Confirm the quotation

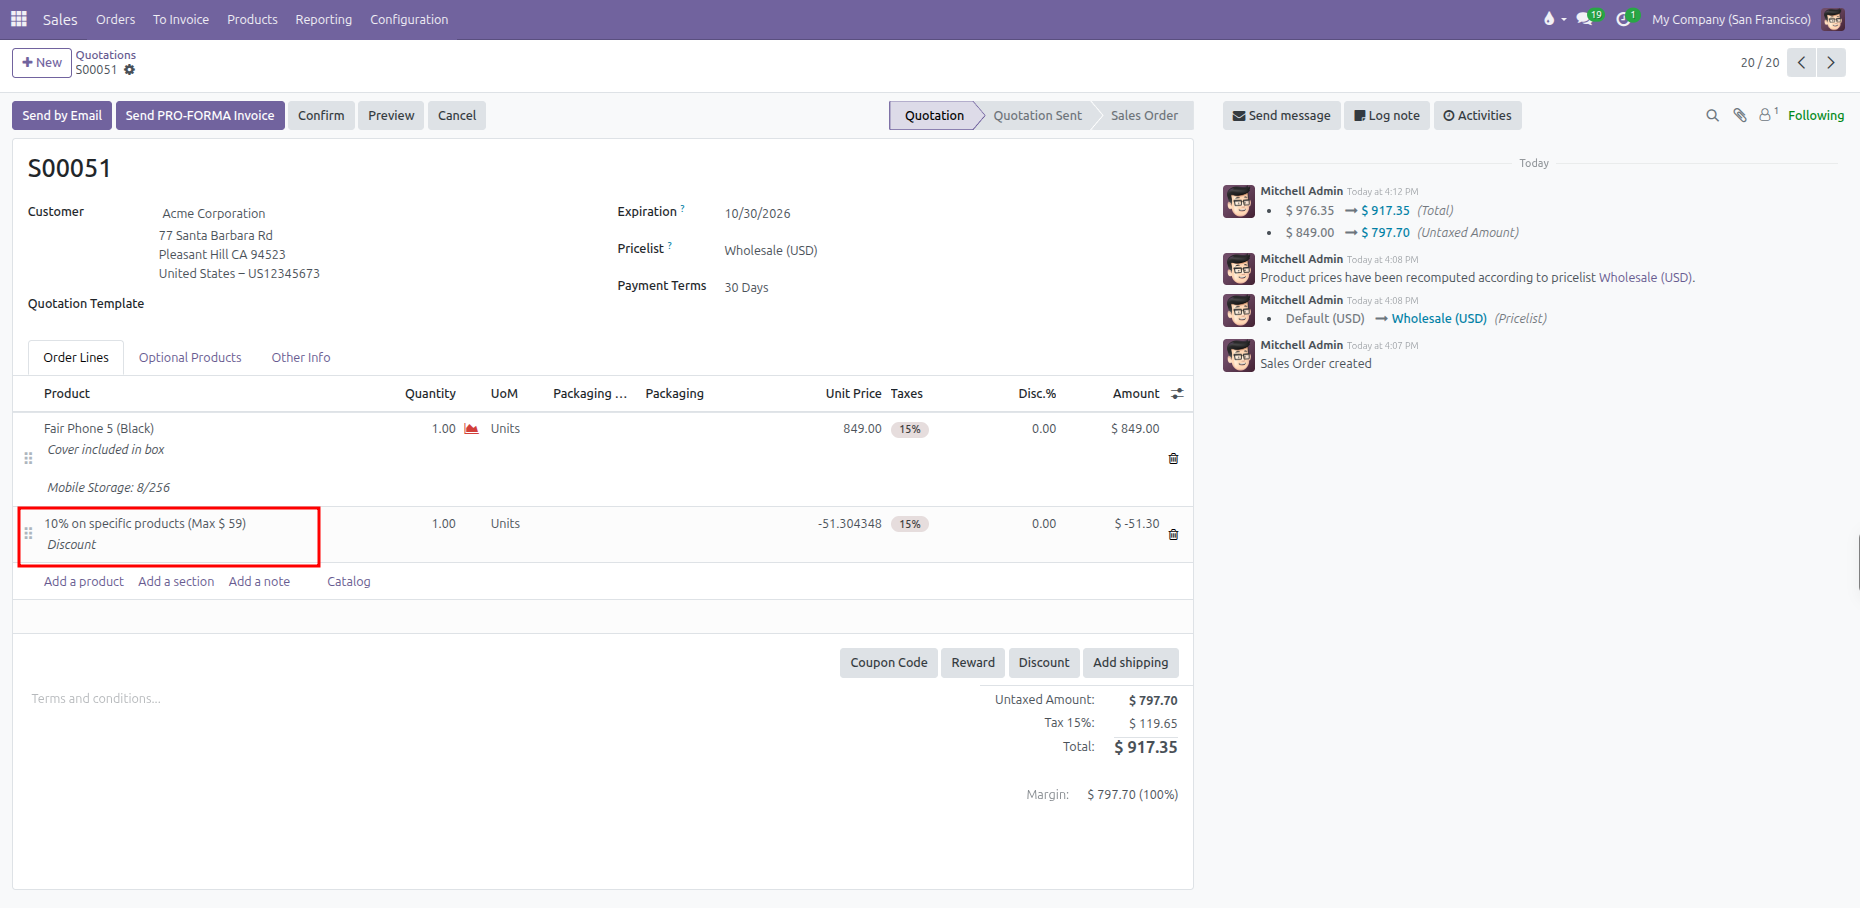[321, 115]
